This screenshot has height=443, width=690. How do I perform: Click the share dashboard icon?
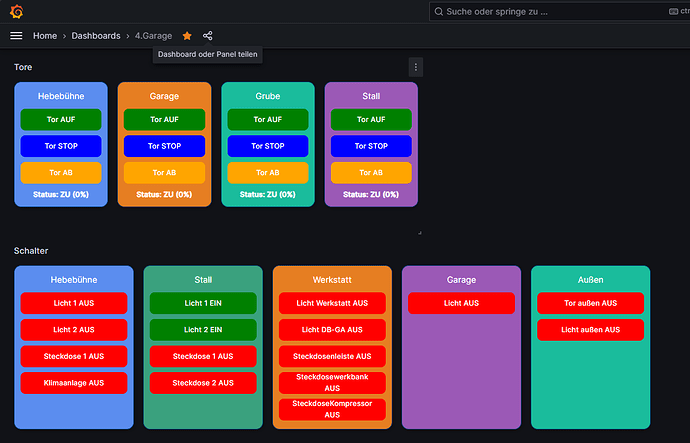point(208,35)
